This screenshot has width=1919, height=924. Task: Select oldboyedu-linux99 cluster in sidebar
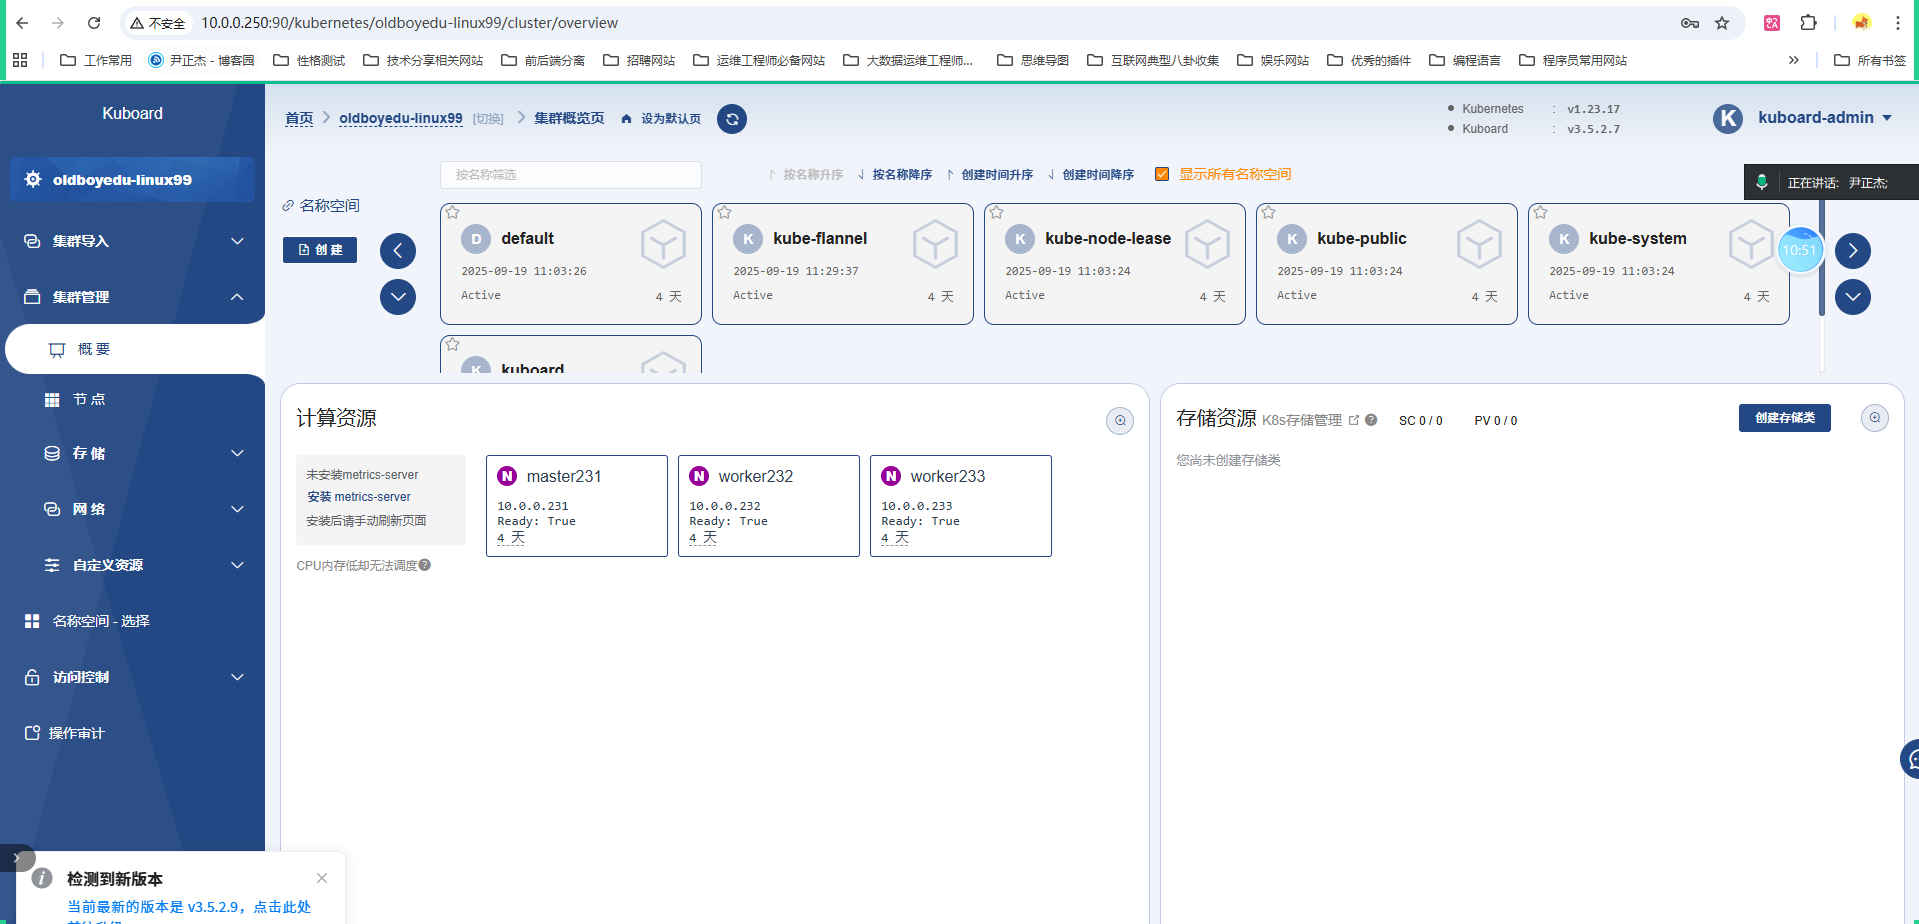[132, 180]
